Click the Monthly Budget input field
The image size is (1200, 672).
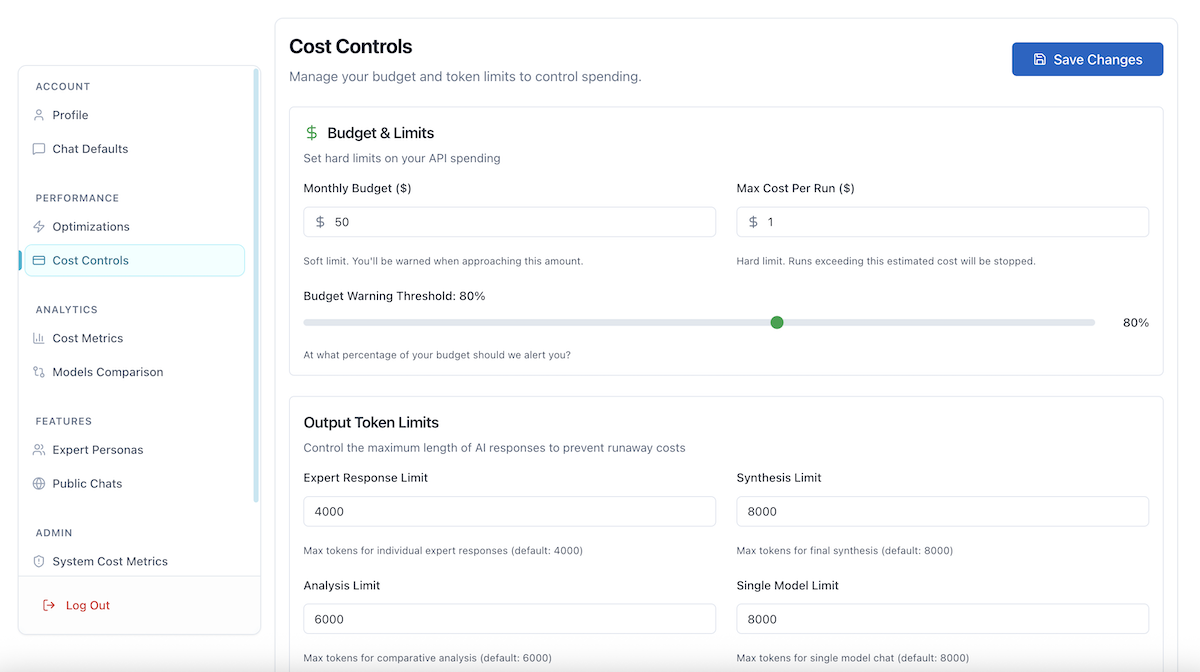pos(509,221)
